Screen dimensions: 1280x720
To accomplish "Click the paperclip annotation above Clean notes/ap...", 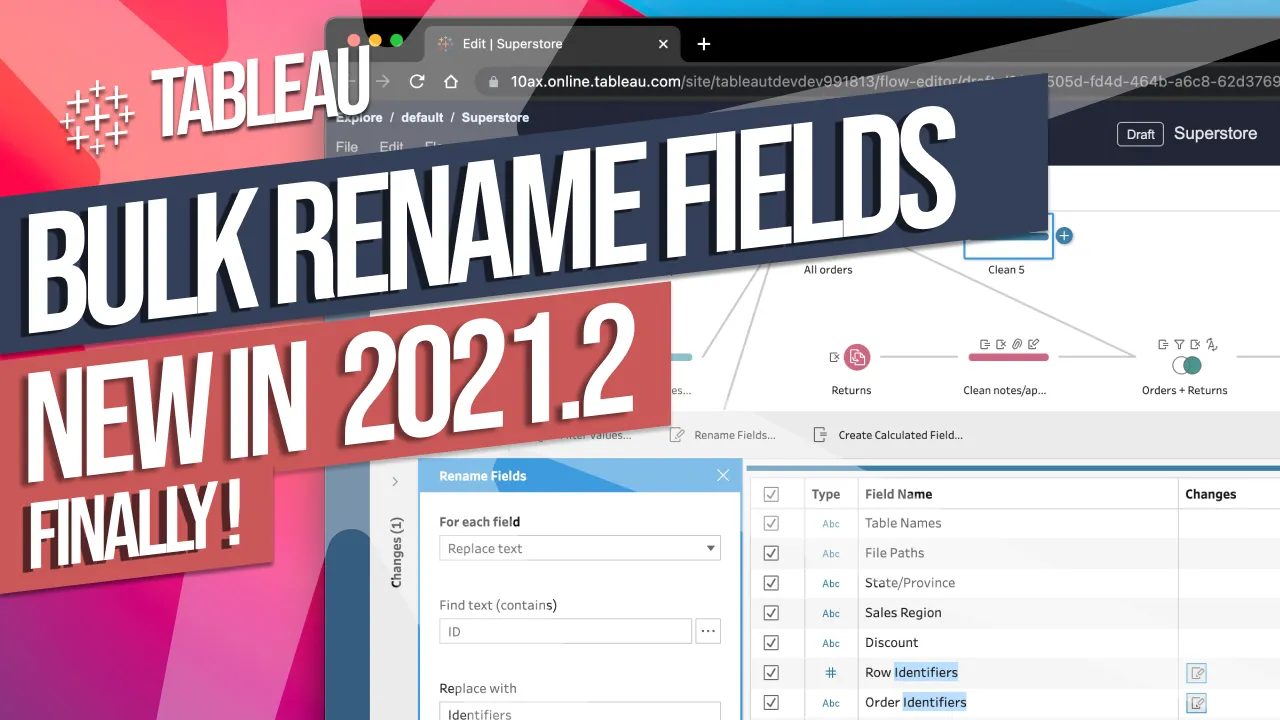I will tap(1017, 344).
